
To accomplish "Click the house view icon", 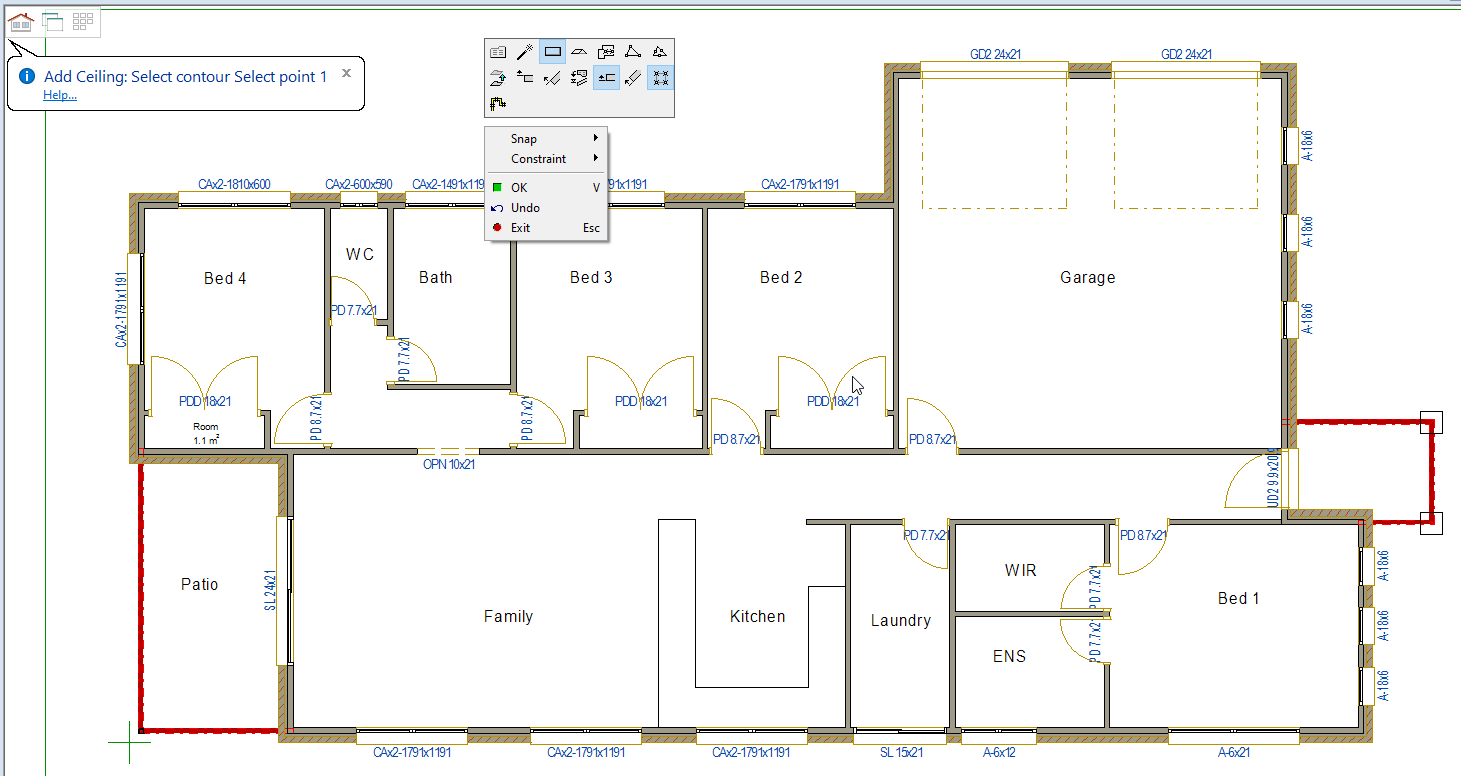I will [21, 22].
